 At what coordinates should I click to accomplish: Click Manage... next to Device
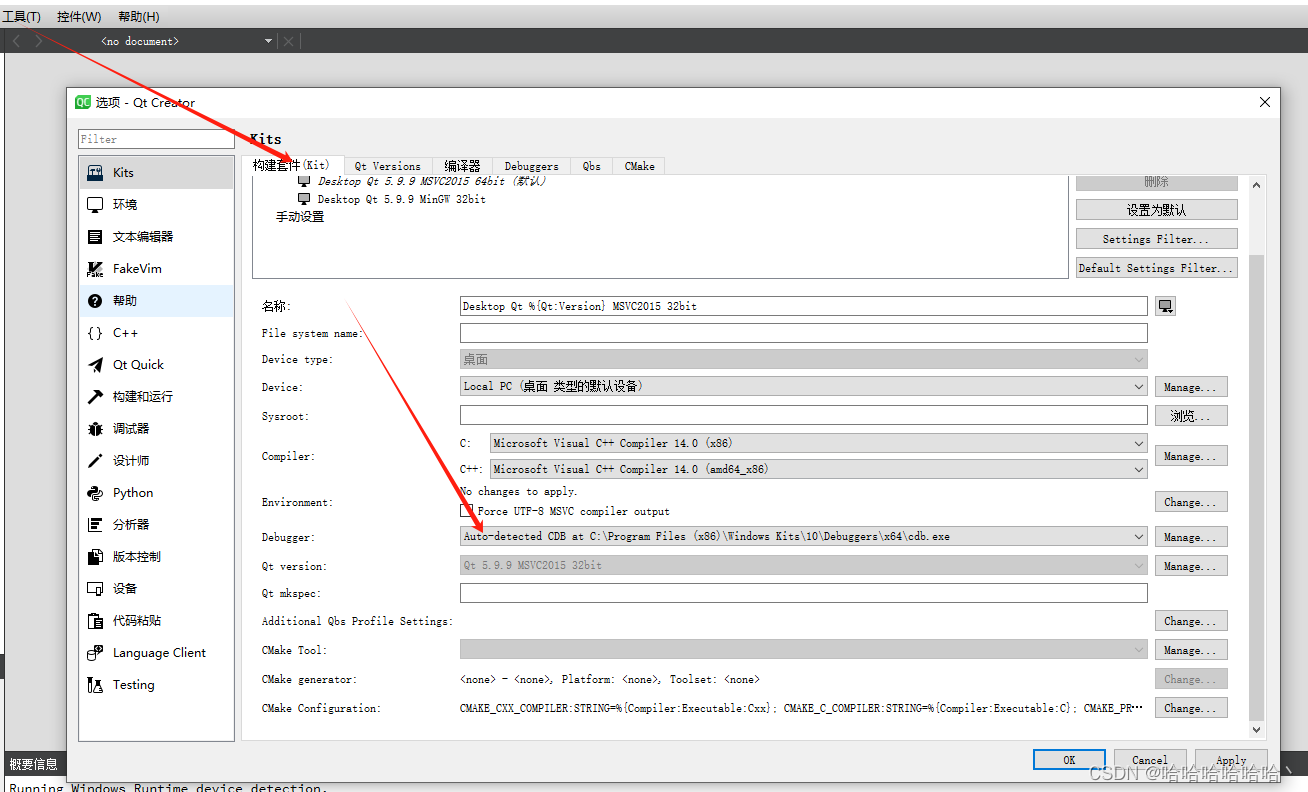pyautogui.click(x=1190, y=387)
